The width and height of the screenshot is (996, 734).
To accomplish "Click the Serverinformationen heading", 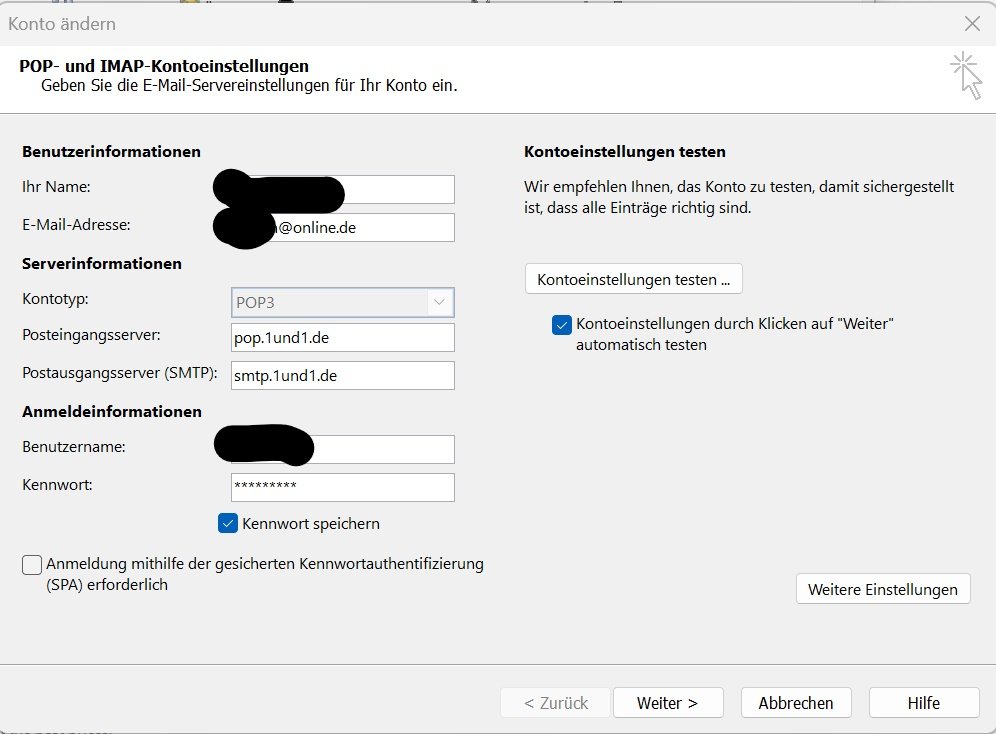I will pos(102,264).
